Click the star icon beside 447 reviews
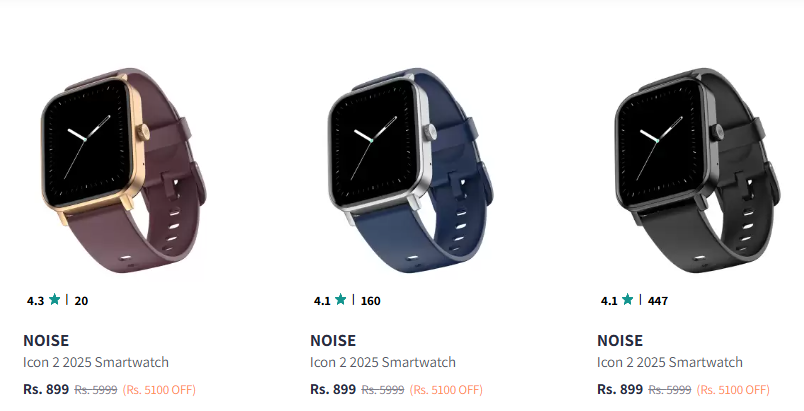 pyautogui.click(x=627, y=300)
